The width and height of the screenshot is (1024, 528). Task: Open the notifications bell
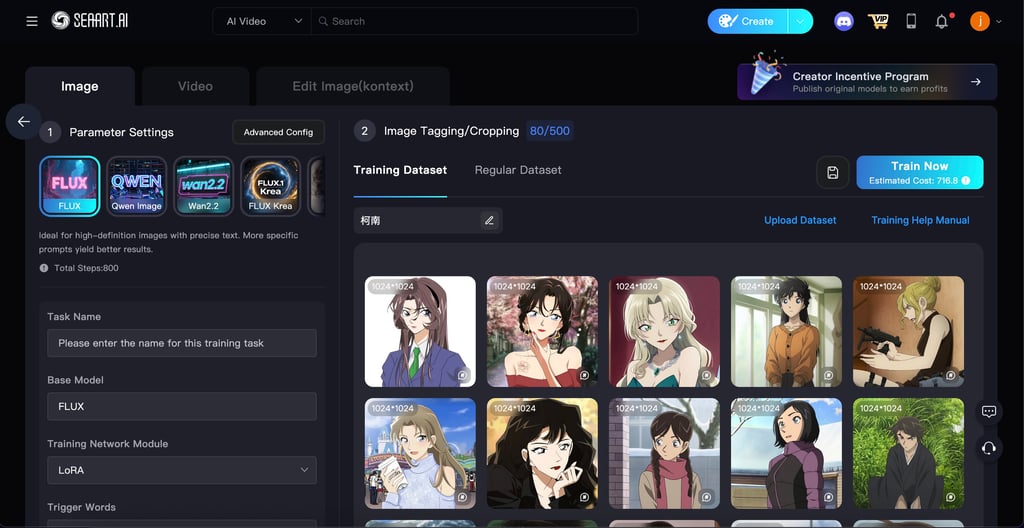pos(941,22)
